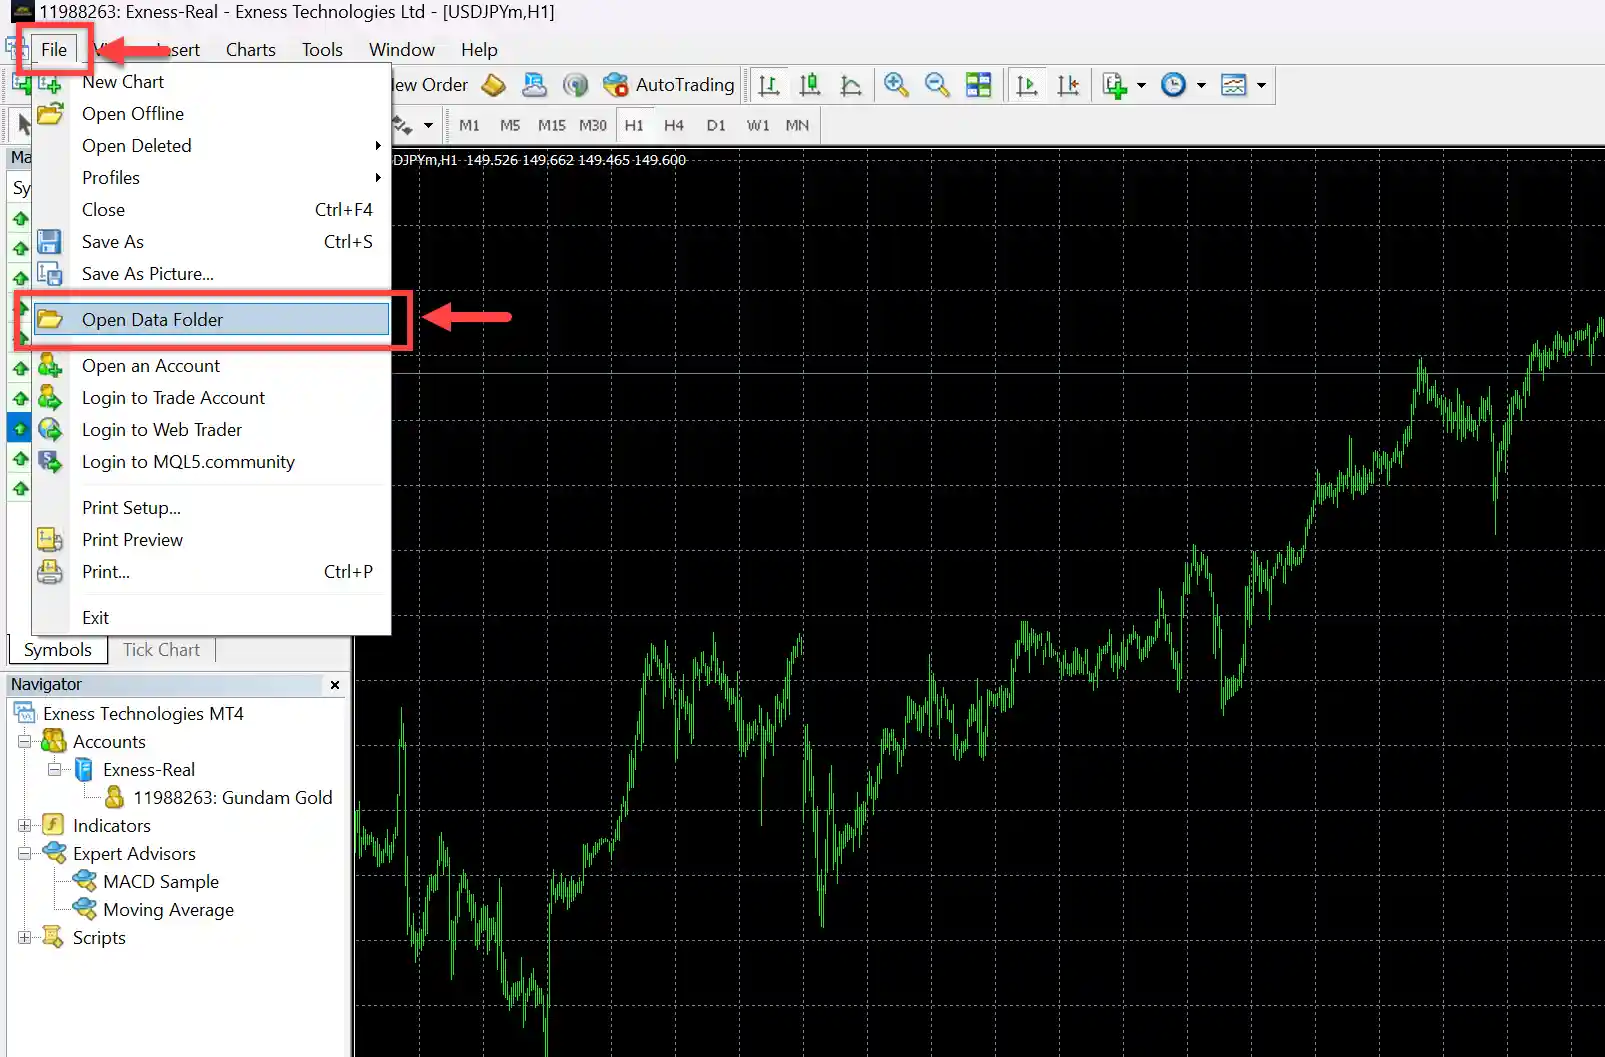This screenshot has width=1605, height=1057.
Task: Click the Zoom In magnifier icon
Action: pos(896,85)
